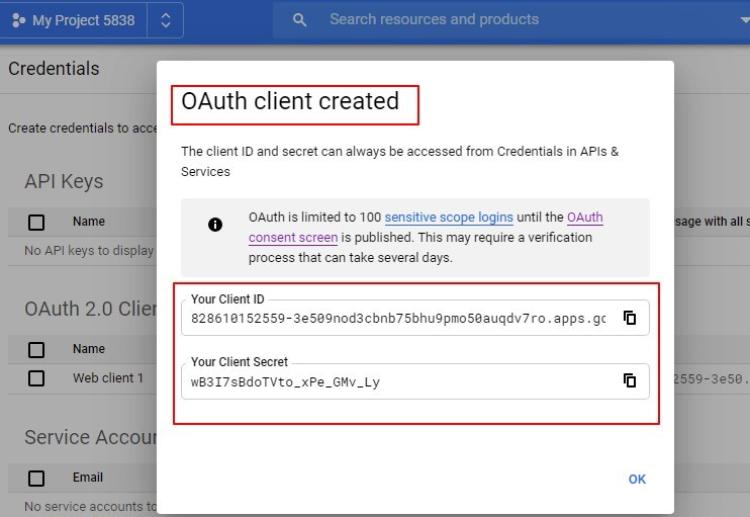
Task: Tick the Web client 1 checkbox
Action: 36,378
